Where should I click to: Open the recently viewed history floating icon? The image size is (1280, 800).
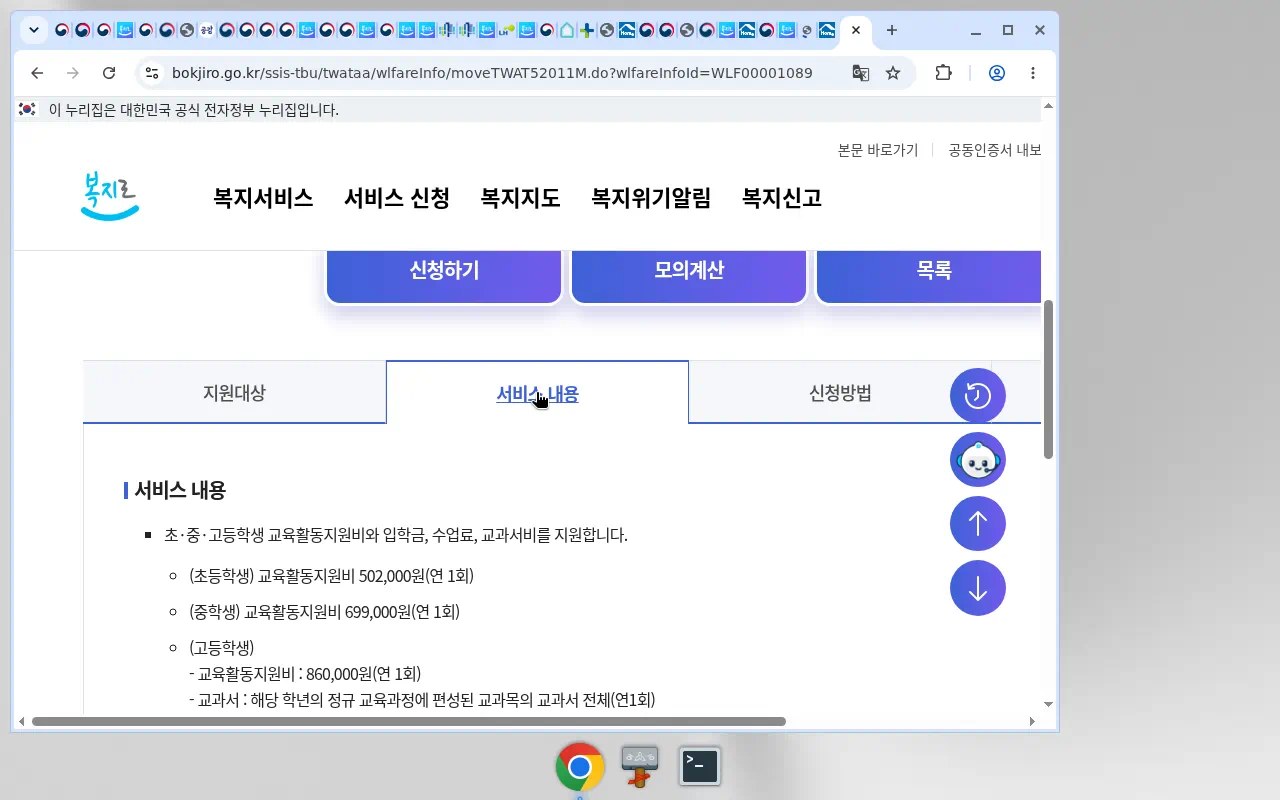pyautogui.click(x=978, y=396)
